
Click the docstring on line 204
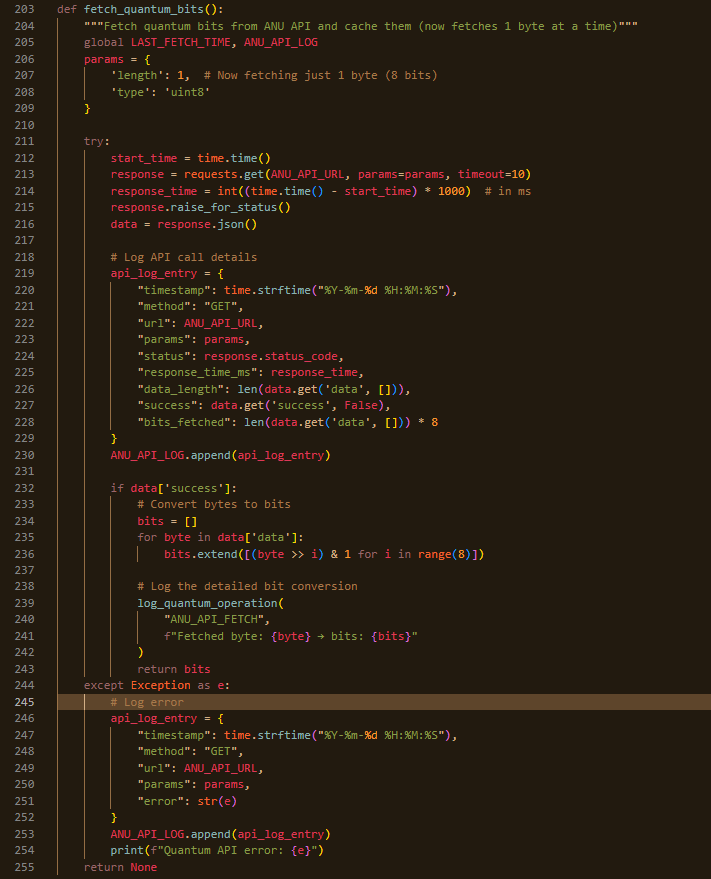[x=361, y=26]
